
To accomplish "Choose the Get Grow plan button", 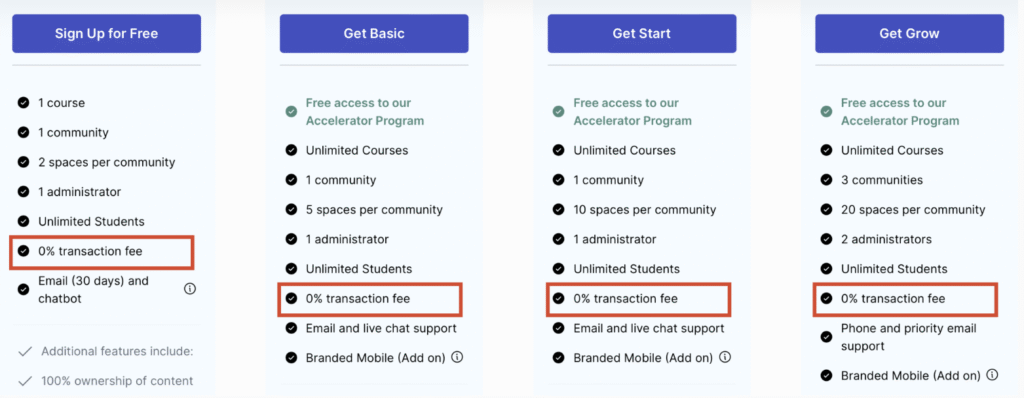I will click(x=909, y=33).
